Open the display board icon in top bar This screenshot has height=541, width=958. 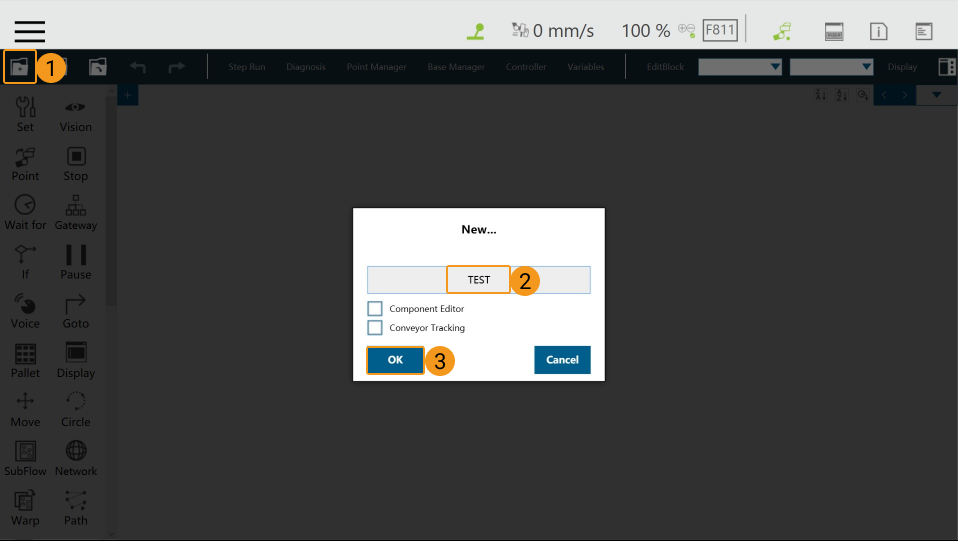pos(833,31)
